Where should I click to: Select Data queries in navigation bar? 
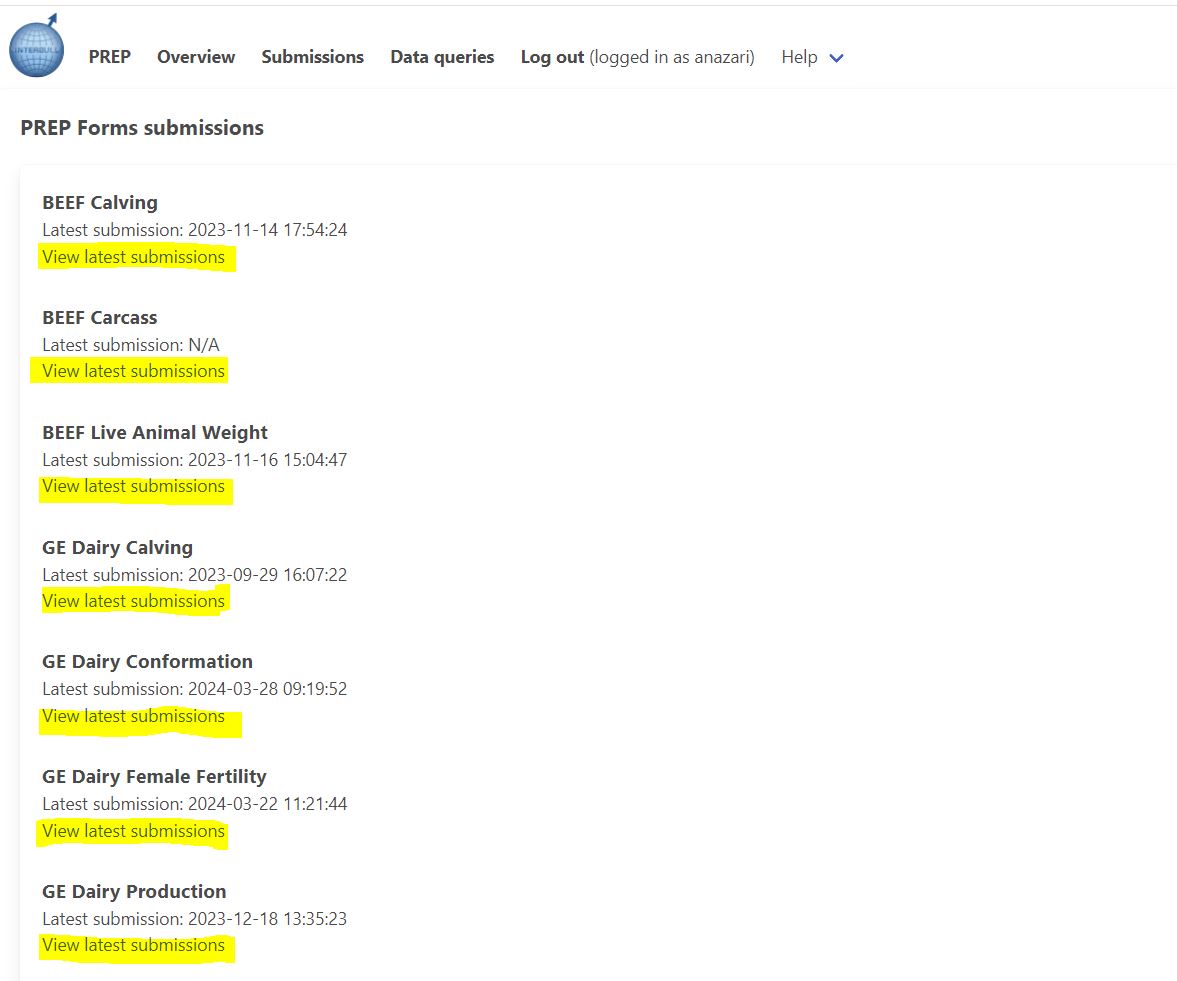point(442,57)
